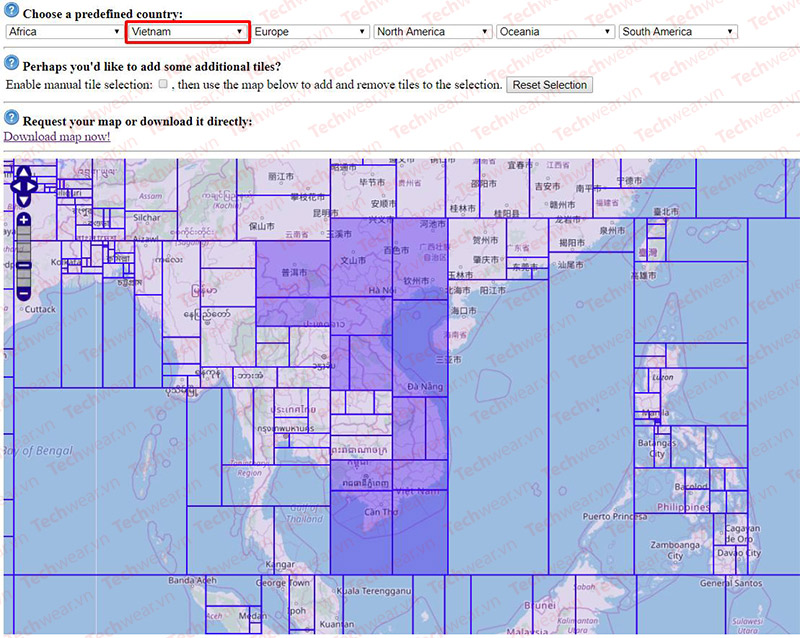
Task: Click the Gulf of Thailand label
Action: pyautogui.click(x=304, y=514)
